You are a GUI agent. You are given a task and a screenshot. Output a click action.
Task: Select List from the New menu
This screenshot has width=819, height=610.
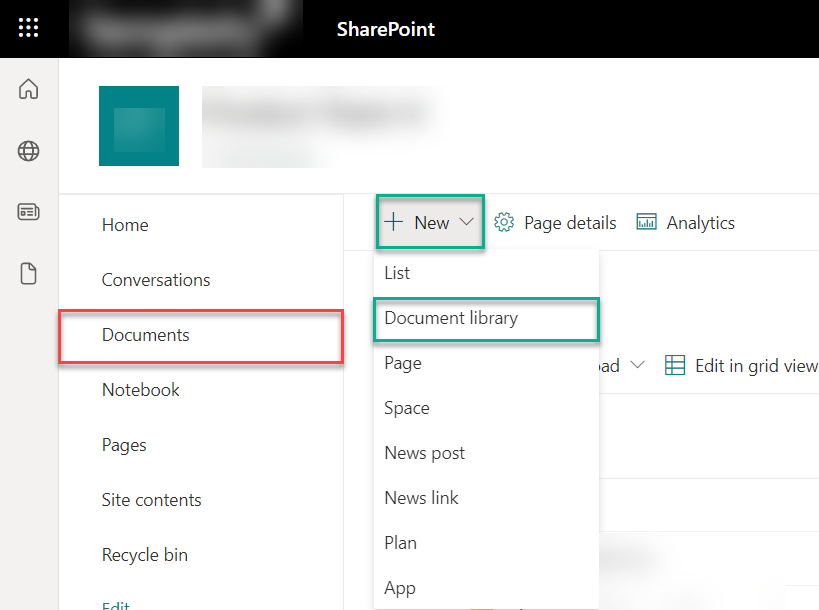tap(397, 272)
